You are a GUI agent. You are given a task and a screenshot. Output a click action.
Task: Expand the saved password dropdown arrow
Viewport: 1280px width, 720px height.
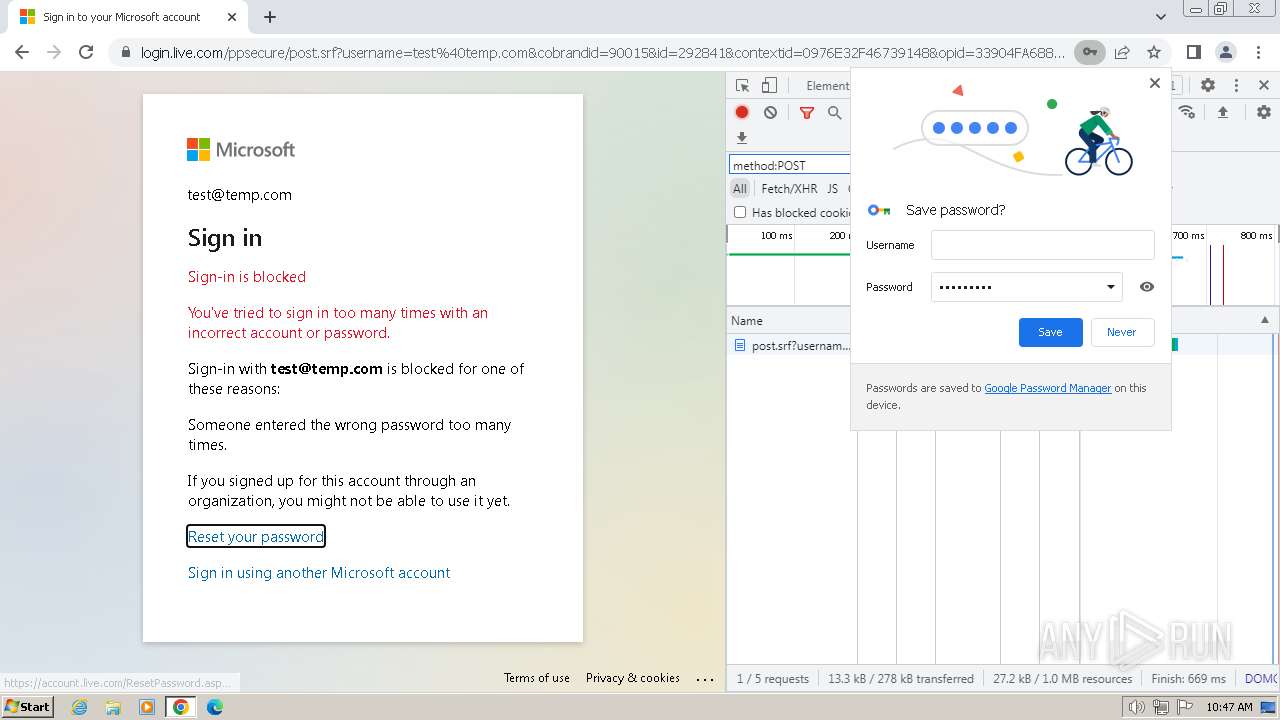point(1110,287)
